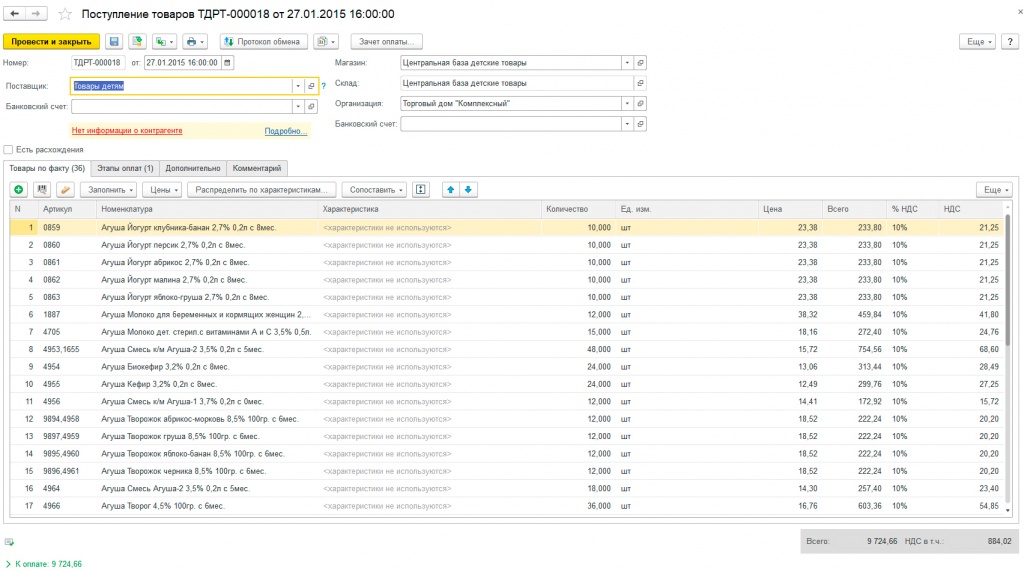1024x571 pixels.
Task: Click Провести и закрыть button
Action: point(52,42)
